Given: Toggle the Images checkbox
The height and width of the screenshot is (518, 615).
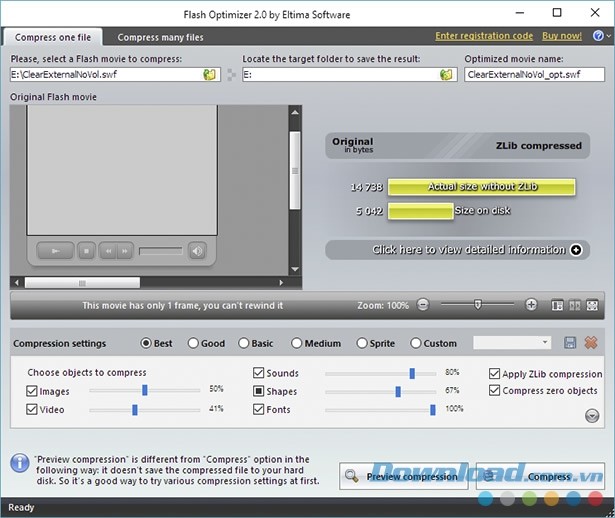Looking at the screenshot, I should (x=32, y=391).
